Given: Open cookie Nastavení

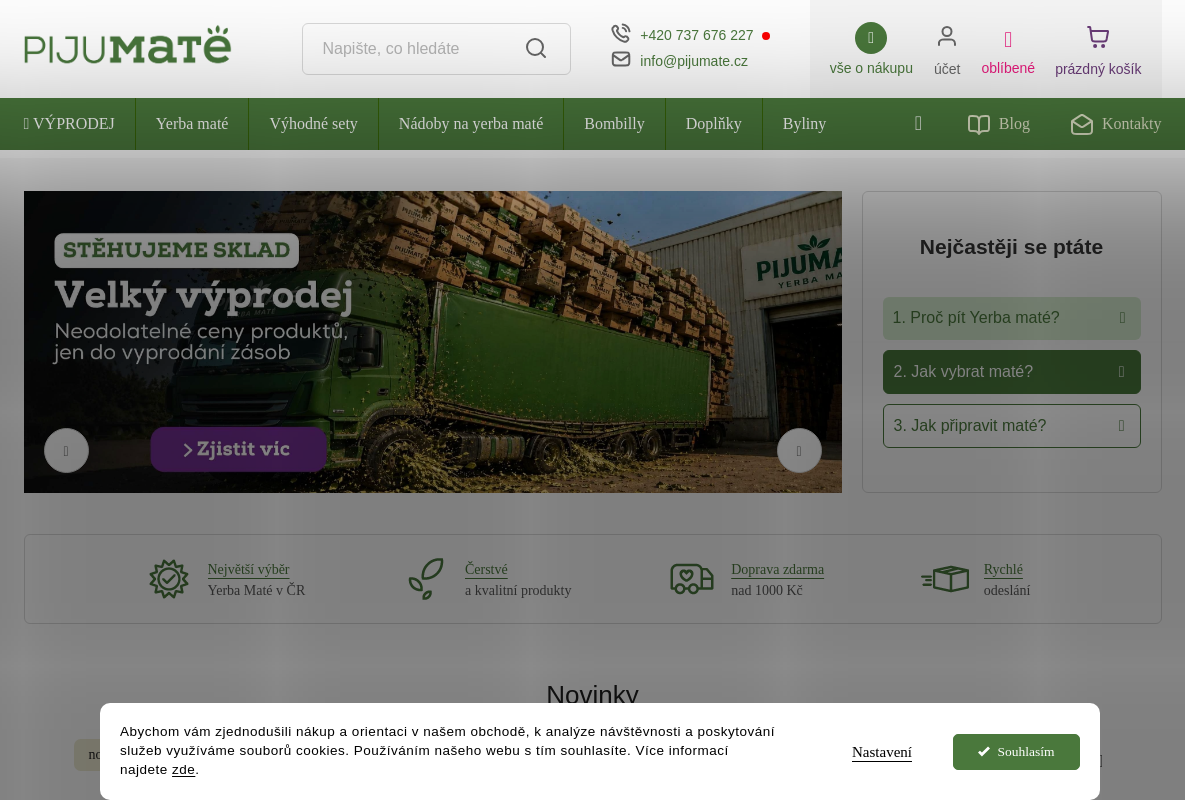Looking at the screenshot, I should click(882, 752).
